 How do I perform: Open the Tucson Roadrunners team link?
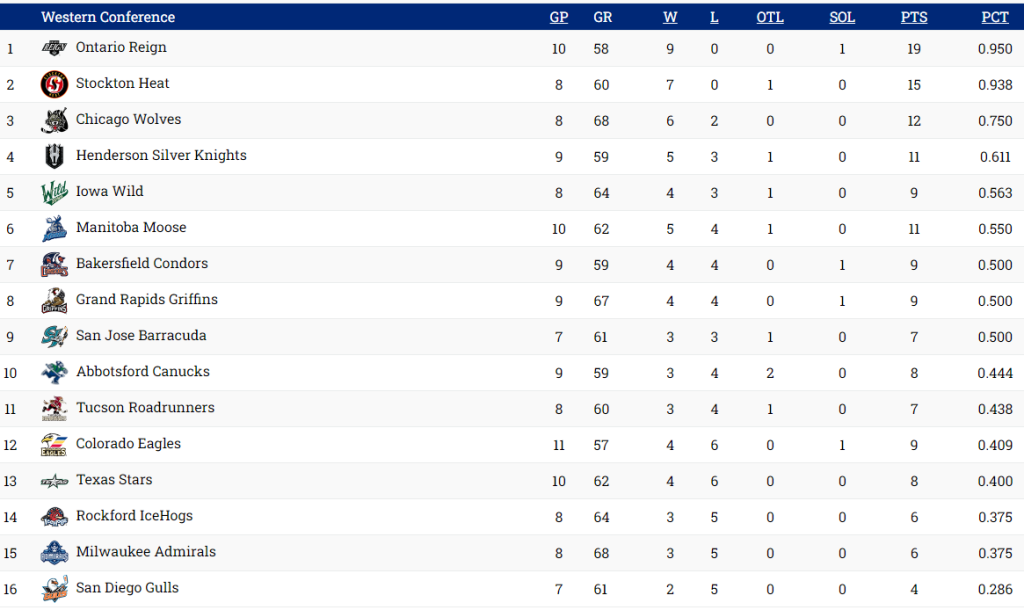point(145,408)
